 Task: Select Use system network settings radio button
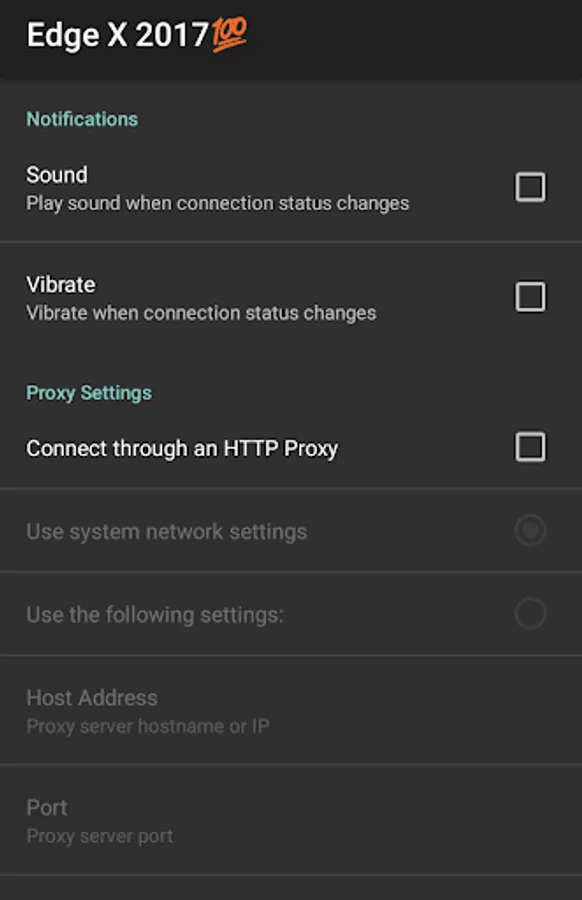pyautogui.click(x=531, y=531)
